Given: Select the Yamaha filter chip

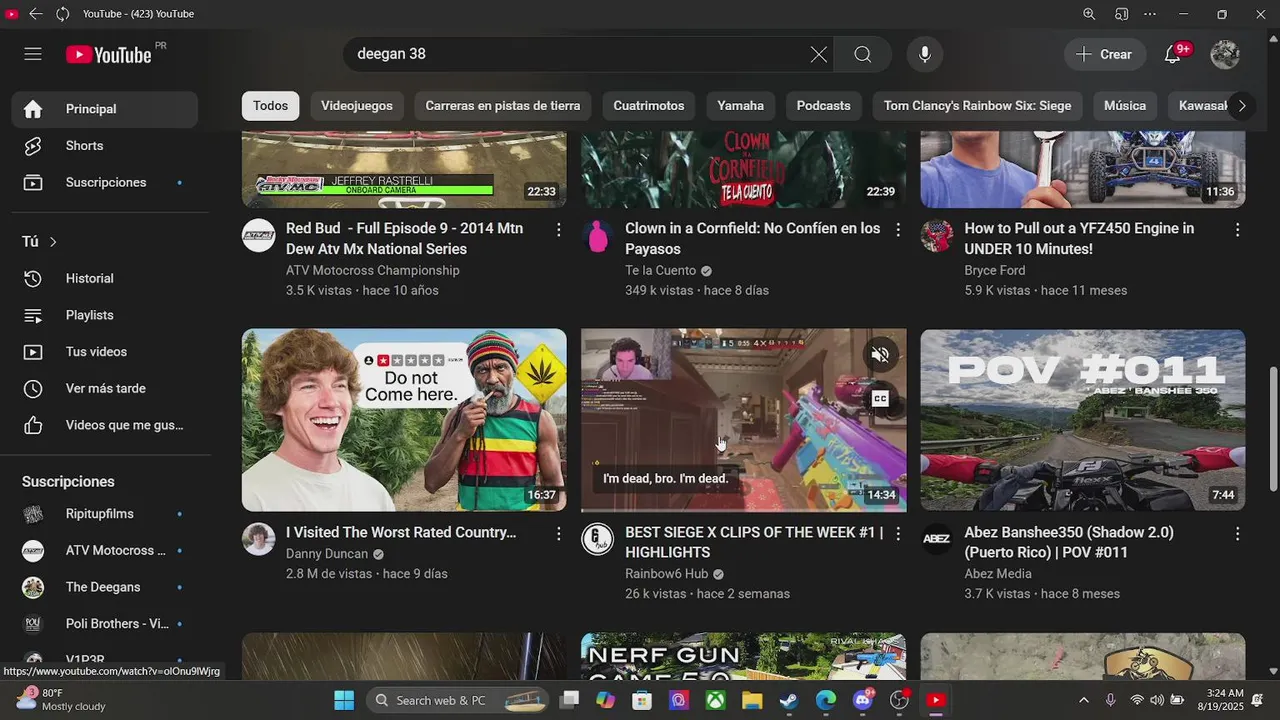Looking at the screenshot, I should (741, 106).
